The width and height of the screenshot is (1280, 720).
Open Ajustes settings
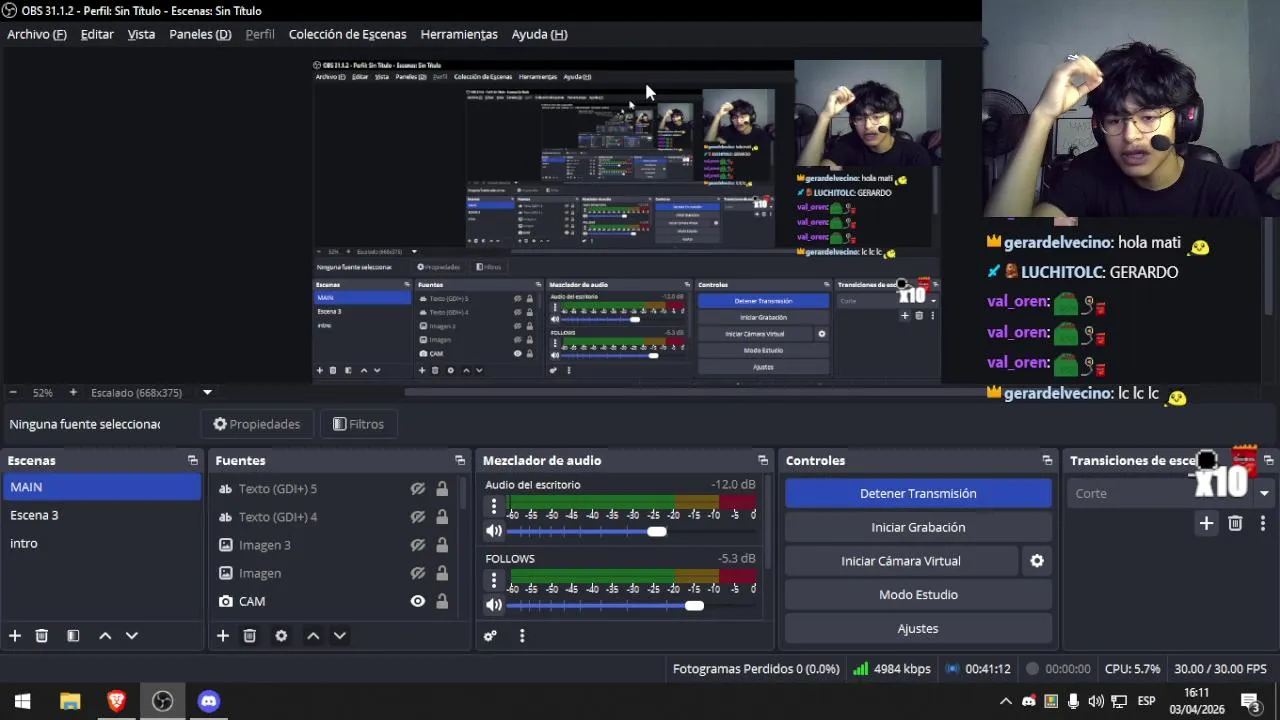click(918, 629)
